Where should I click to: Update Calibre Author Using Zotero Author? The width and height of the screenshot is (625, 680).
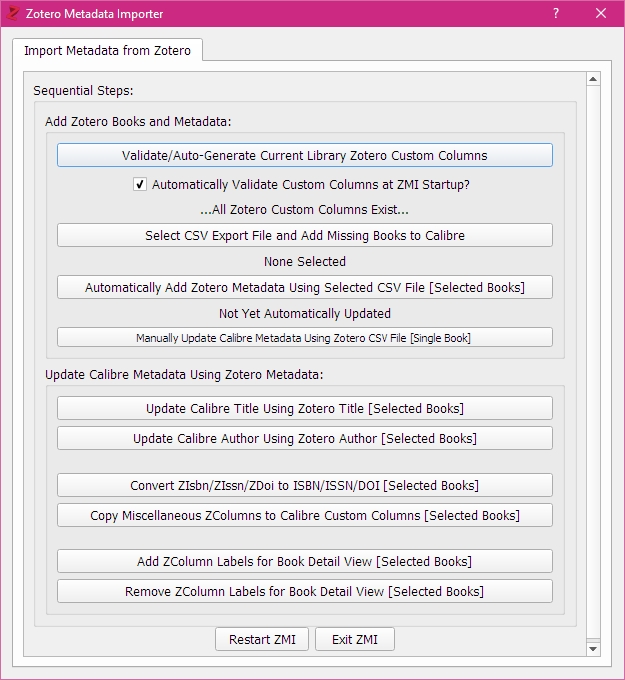[x=304, y=438]
